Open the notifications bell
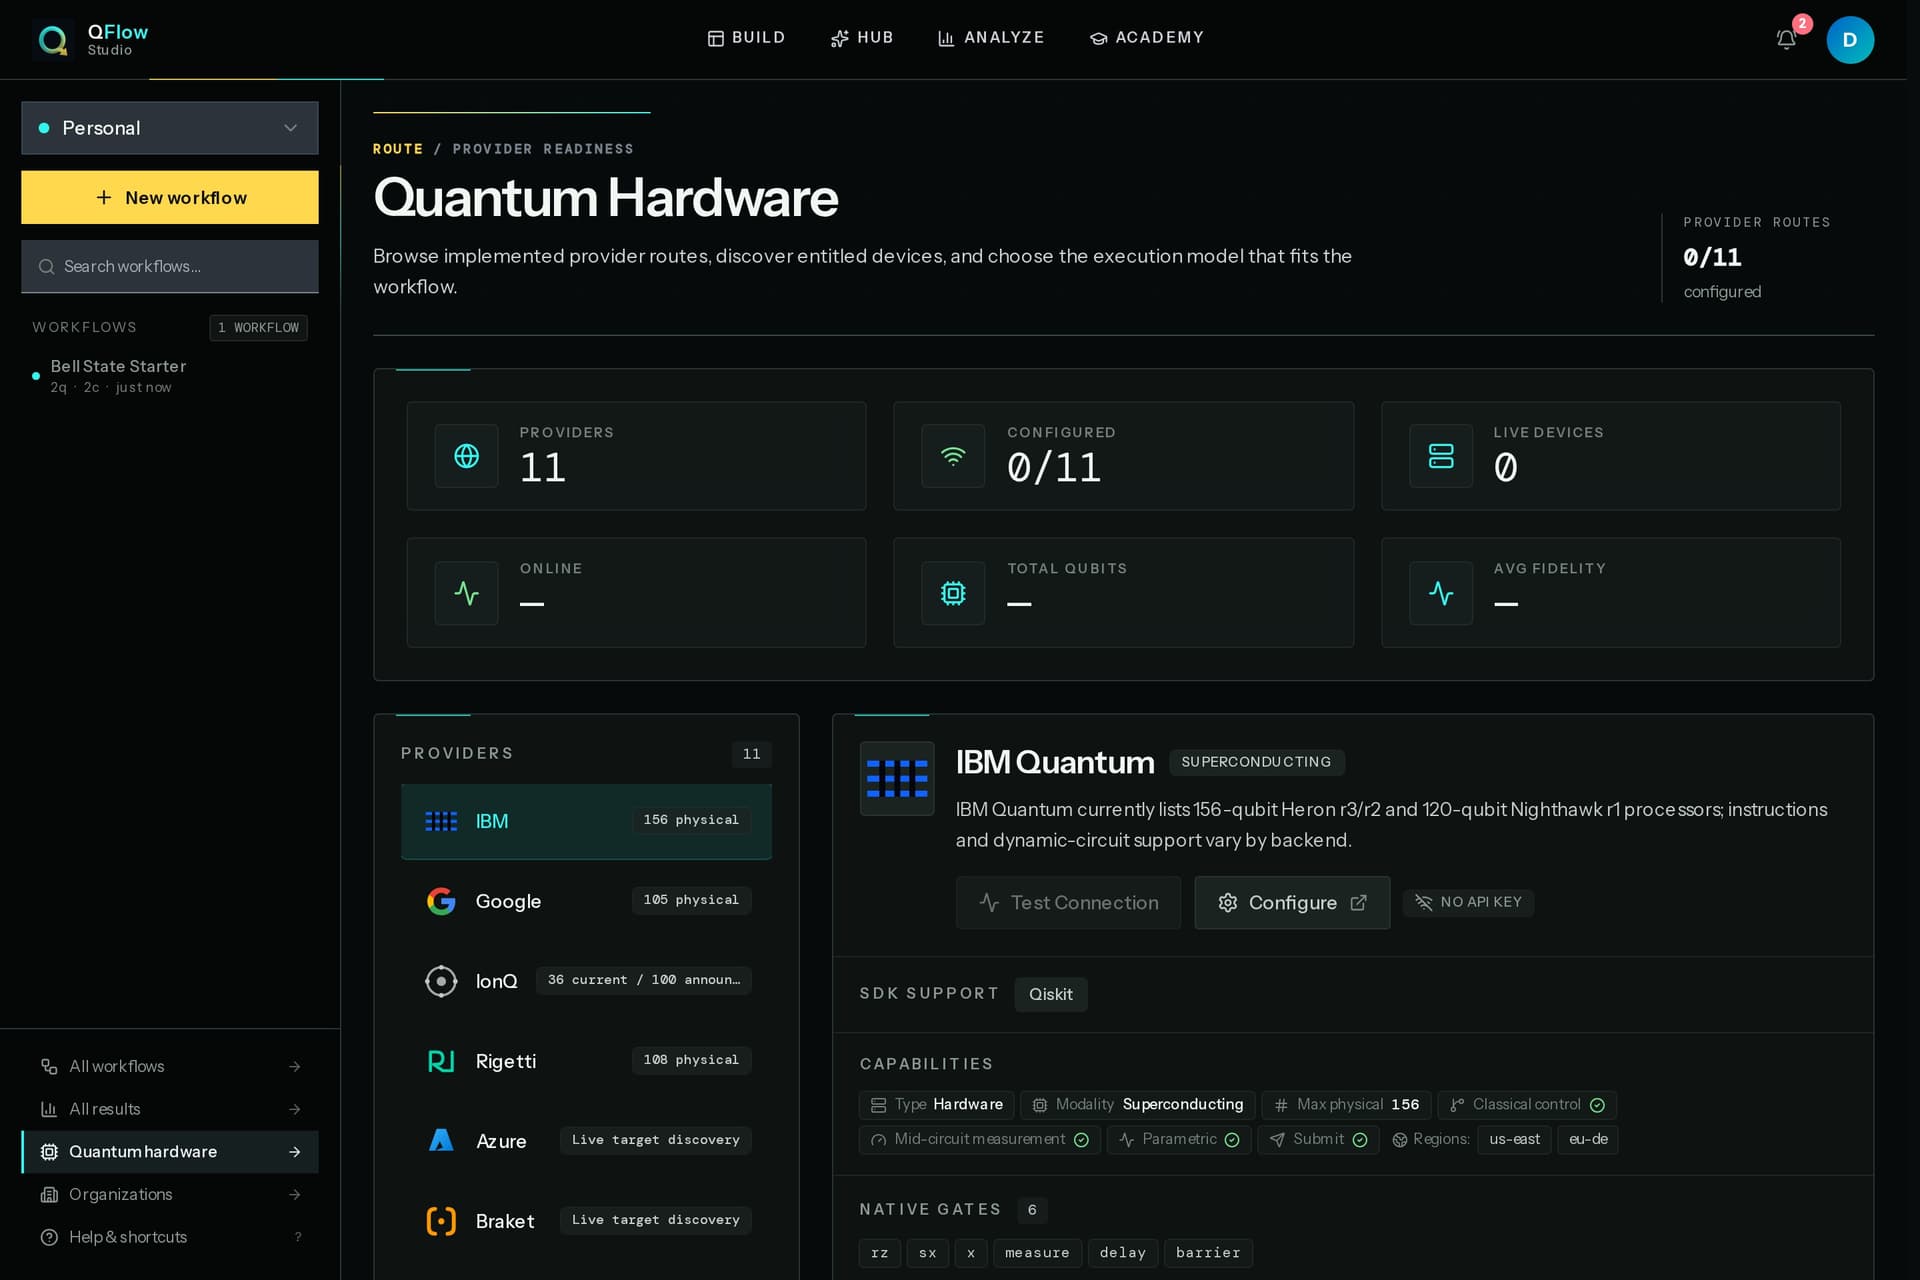Image resolution: width=1920 pixels, height=1280 pixels. click(x=1786, y=40)
